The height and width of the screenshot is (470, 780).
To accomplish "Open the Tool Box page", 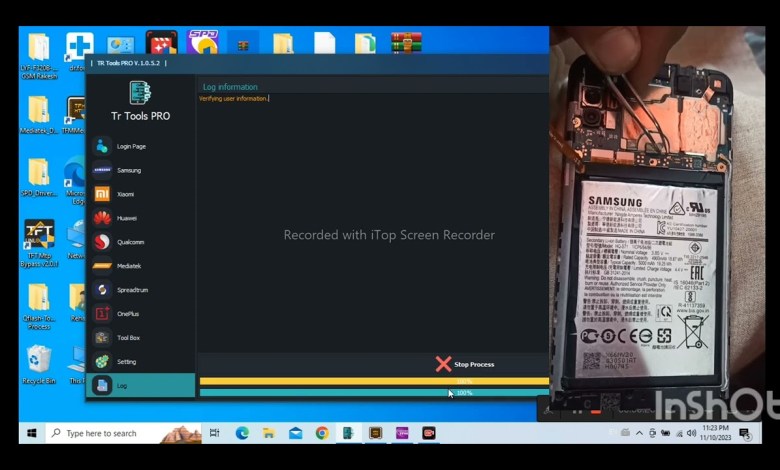I will tap(127, 338).
